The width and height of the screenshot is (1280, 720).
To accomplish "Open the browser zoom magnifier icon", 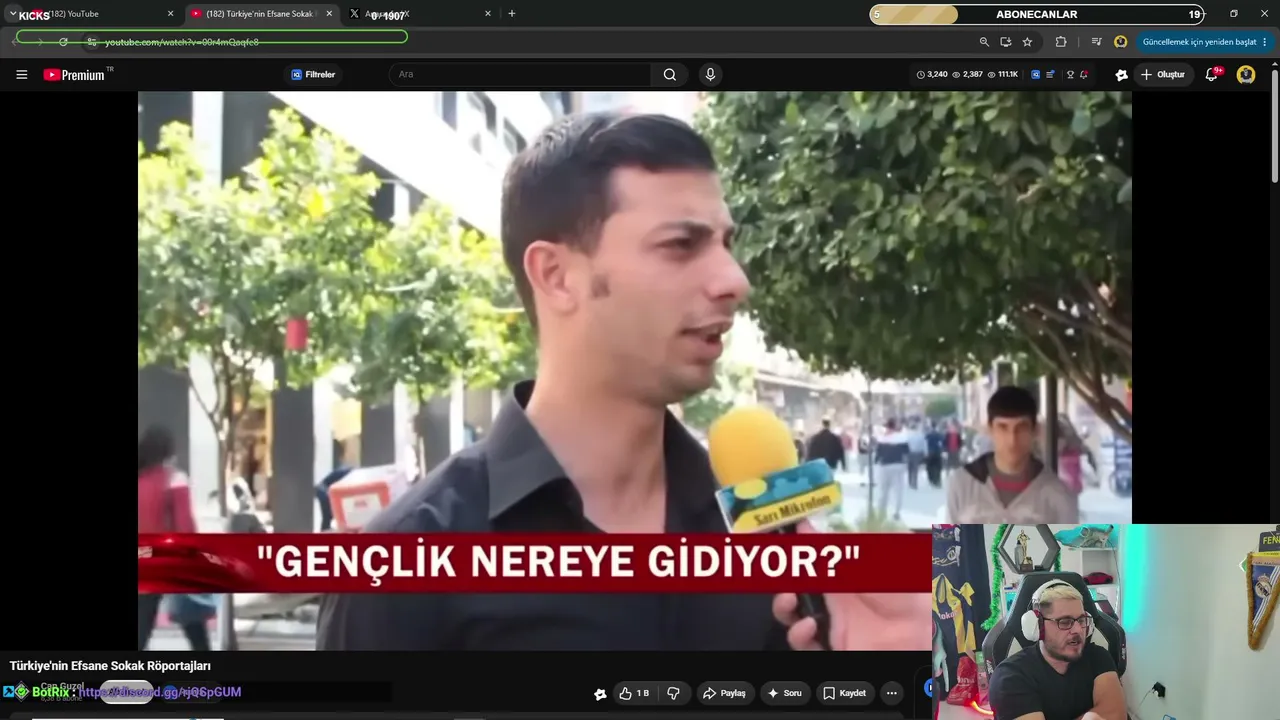I will click(984, 42).
